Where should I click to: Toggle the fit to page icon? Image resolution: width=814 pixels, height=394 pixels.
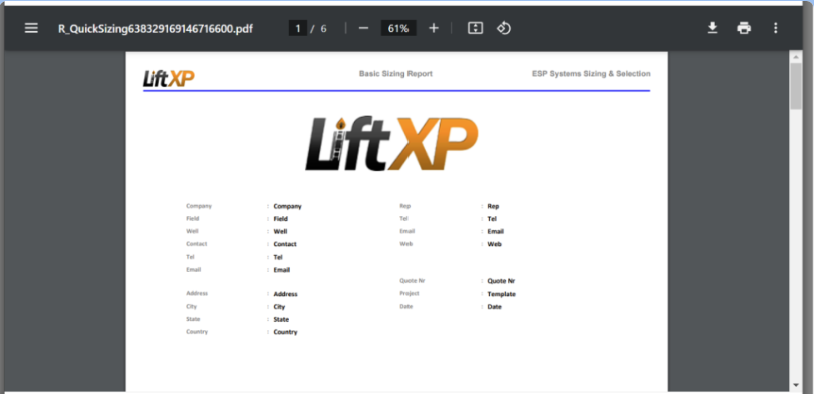(x=475, y=28)
